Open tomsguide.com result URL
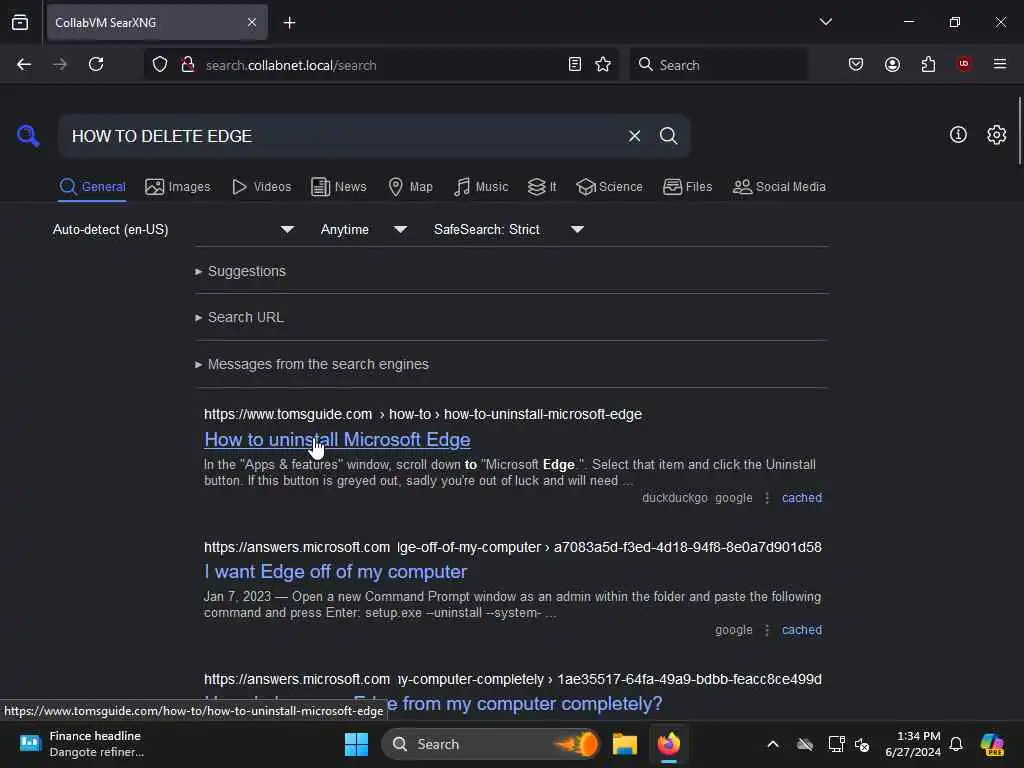The image size is (1024, 768). [x=423, y=414]
